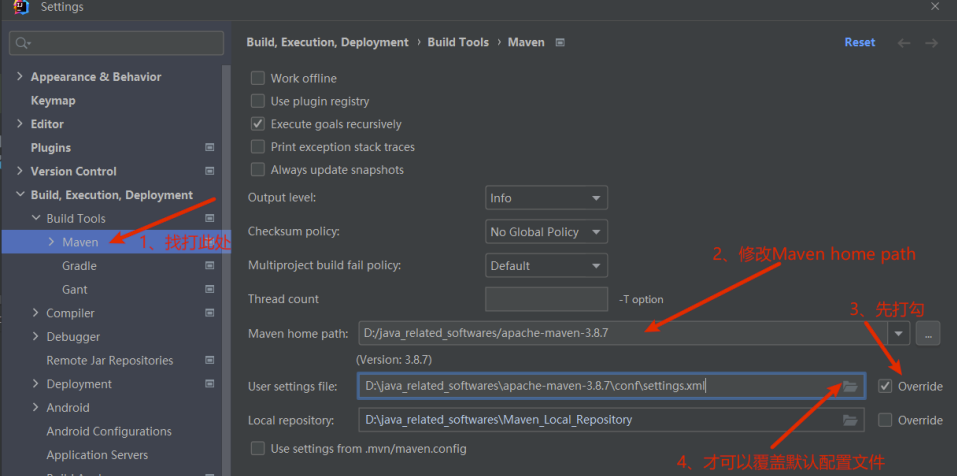Expand the Android node
The image size is (957, 476).
coord(35,407)
